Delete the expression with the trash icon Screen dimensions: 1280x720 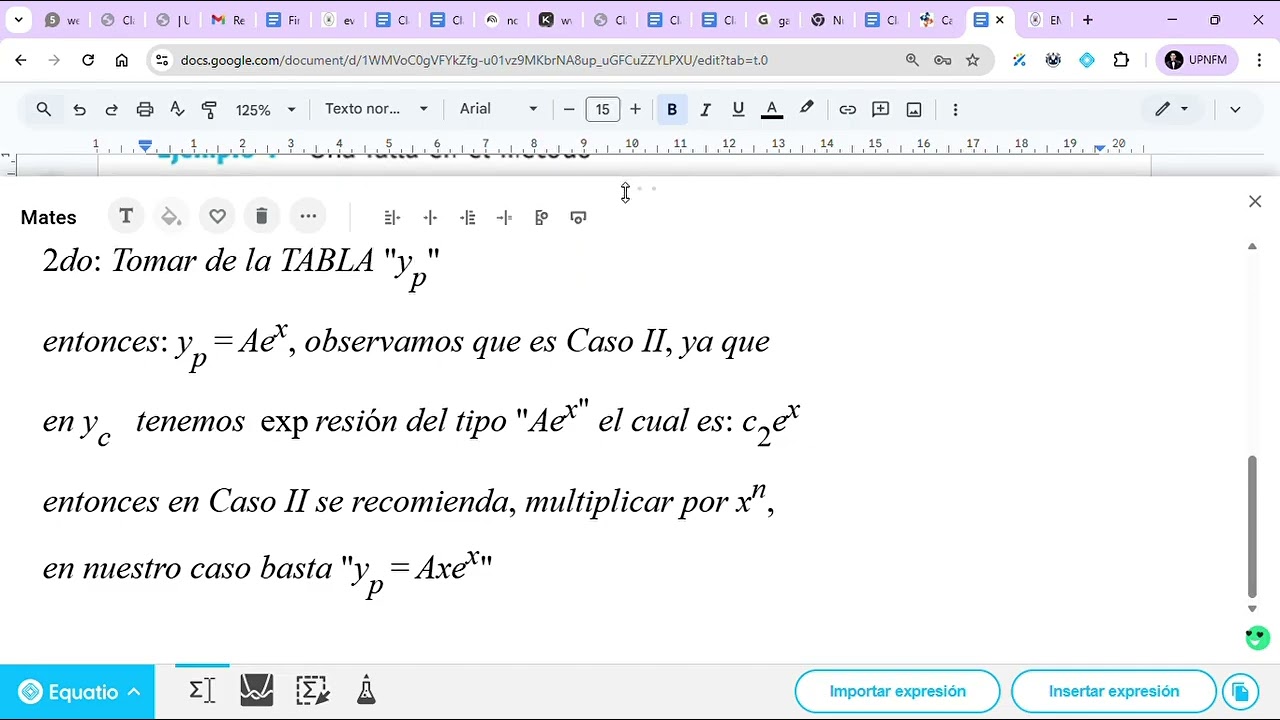(262, 217)
